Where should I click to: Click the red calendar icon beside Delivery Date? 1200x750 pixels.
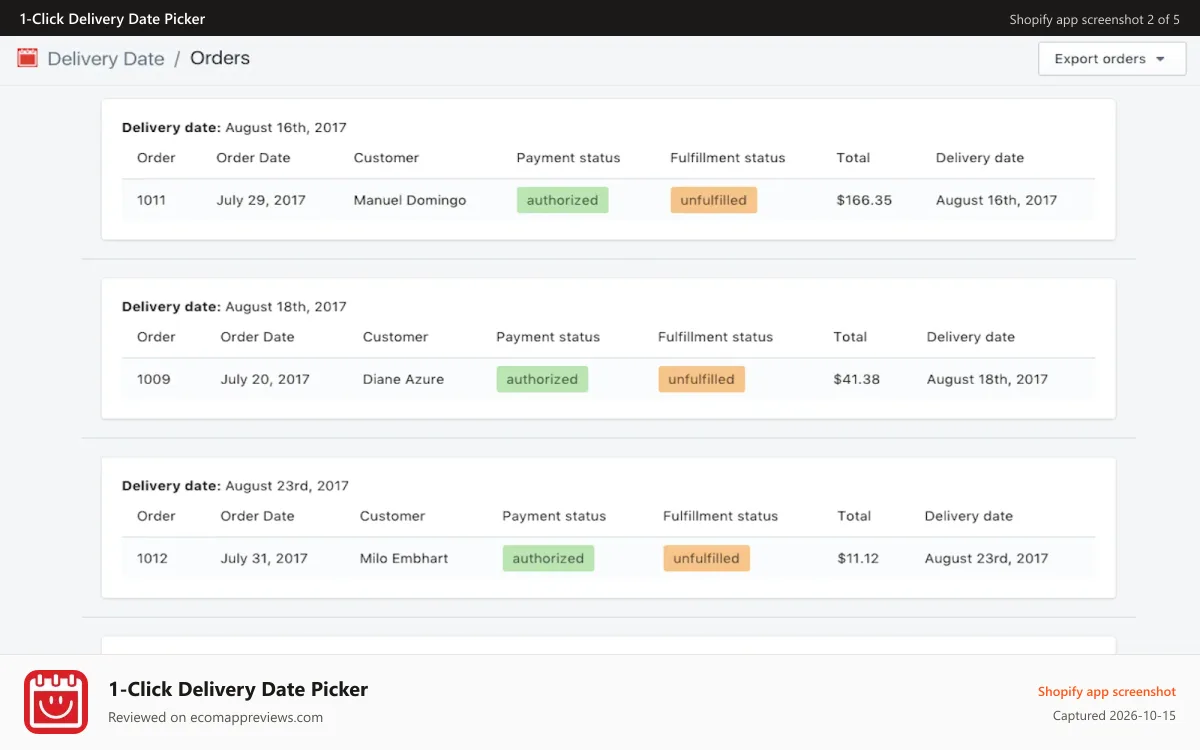coord(27,58)
